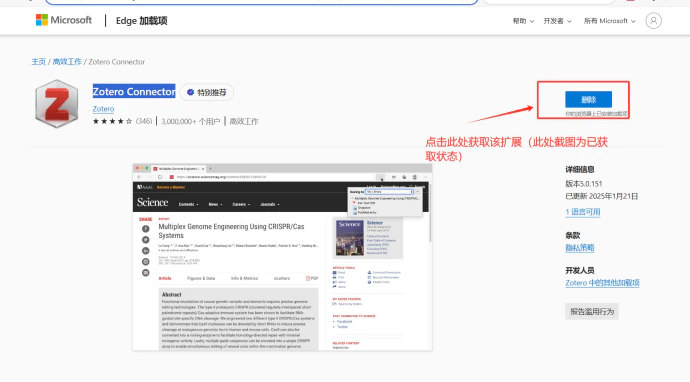Click the 已更新 2025年1月21日 text
This screenshot has width=690, height=382.
pyautogui.click(x=602, y=196)
